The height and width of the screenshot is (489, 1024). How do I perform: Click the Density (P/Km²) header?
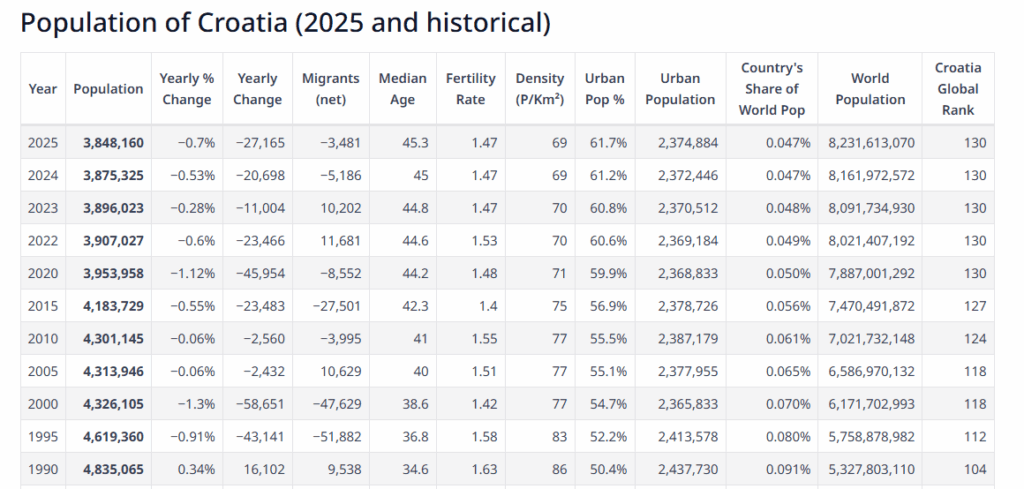[x=540, y=89]
